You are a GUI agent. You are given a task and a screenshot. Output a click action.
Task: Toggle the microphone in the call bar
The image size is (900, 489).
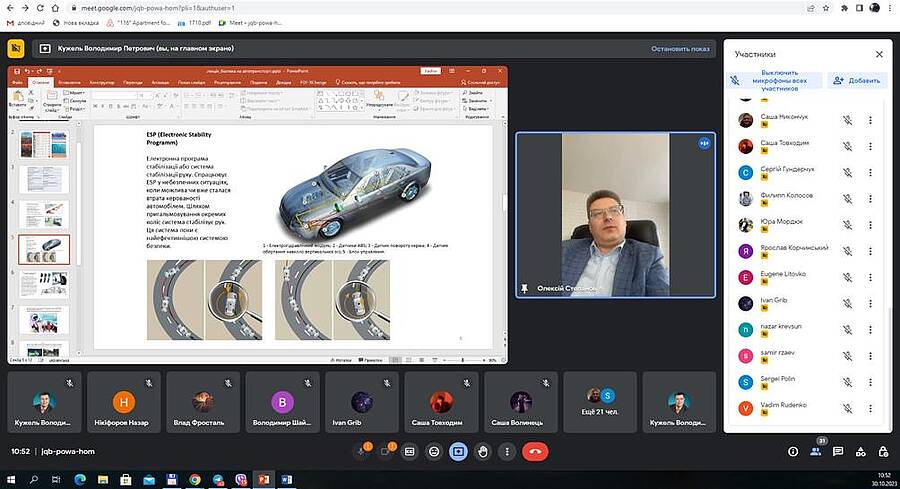[x=361, y=451]
